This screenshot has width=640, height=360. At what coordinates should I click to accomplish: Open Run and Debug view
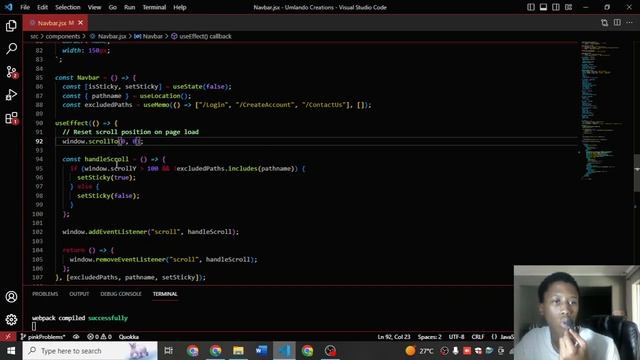pyautogui.click(x=11, y=95)
